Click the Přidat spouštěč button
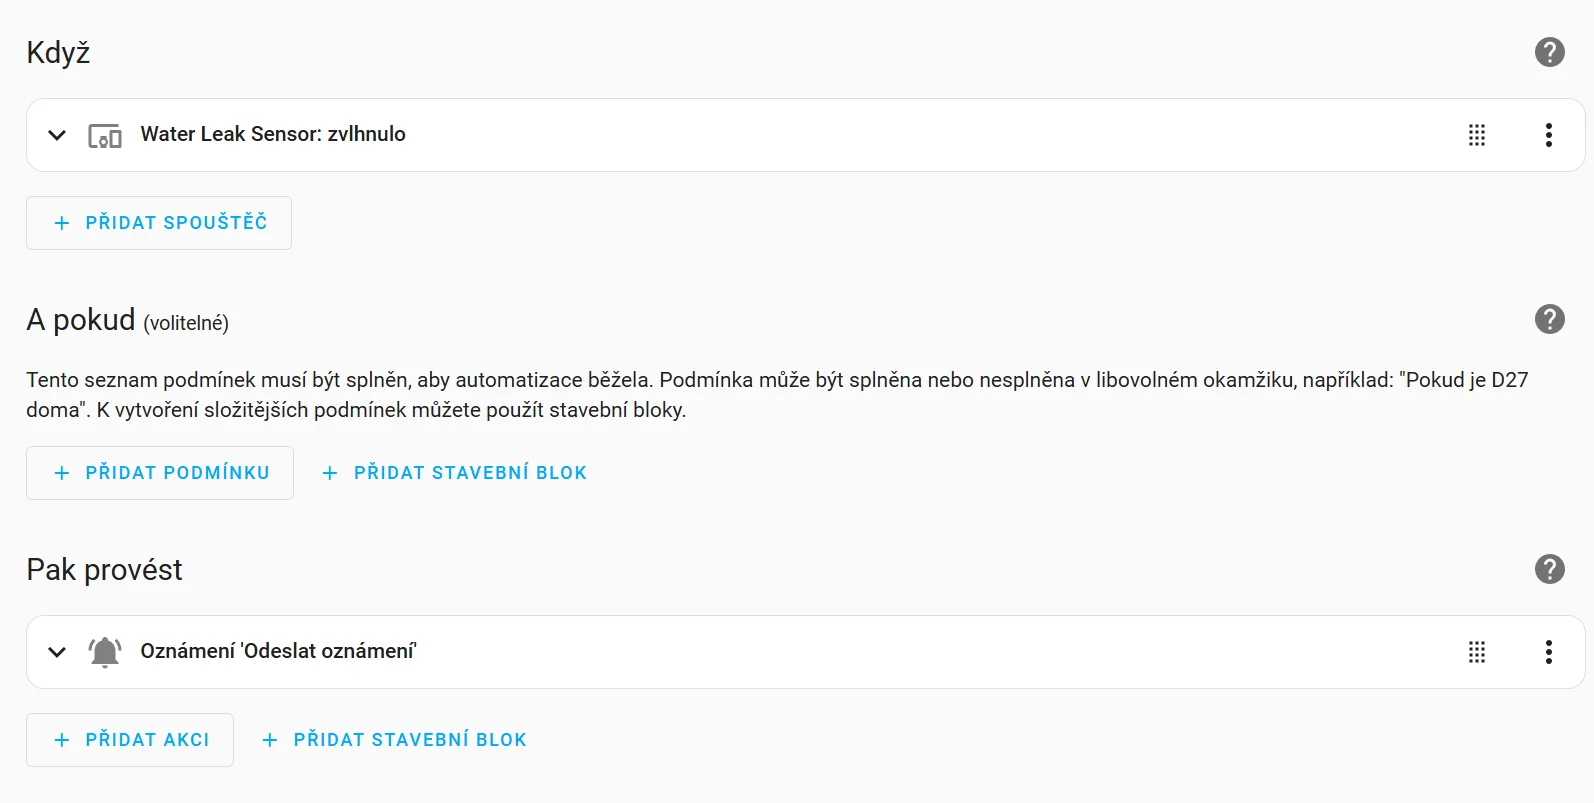This screenshot has height=803, width=1594. (159, 223)
